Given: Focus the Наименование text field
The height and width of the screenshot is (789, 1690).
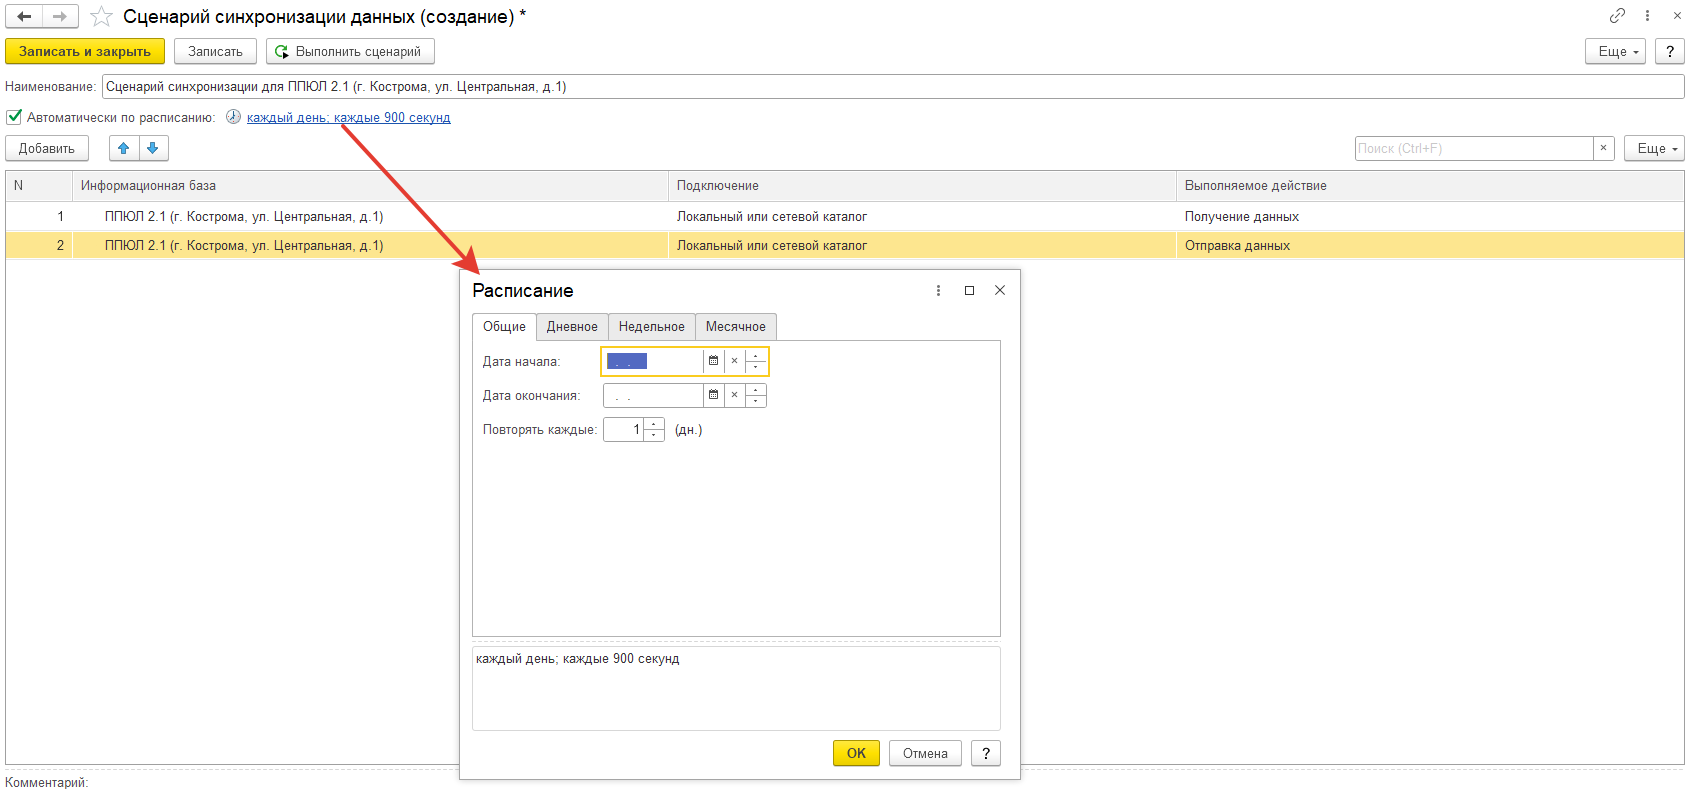Looking at the screenshot, I should 893,87.
